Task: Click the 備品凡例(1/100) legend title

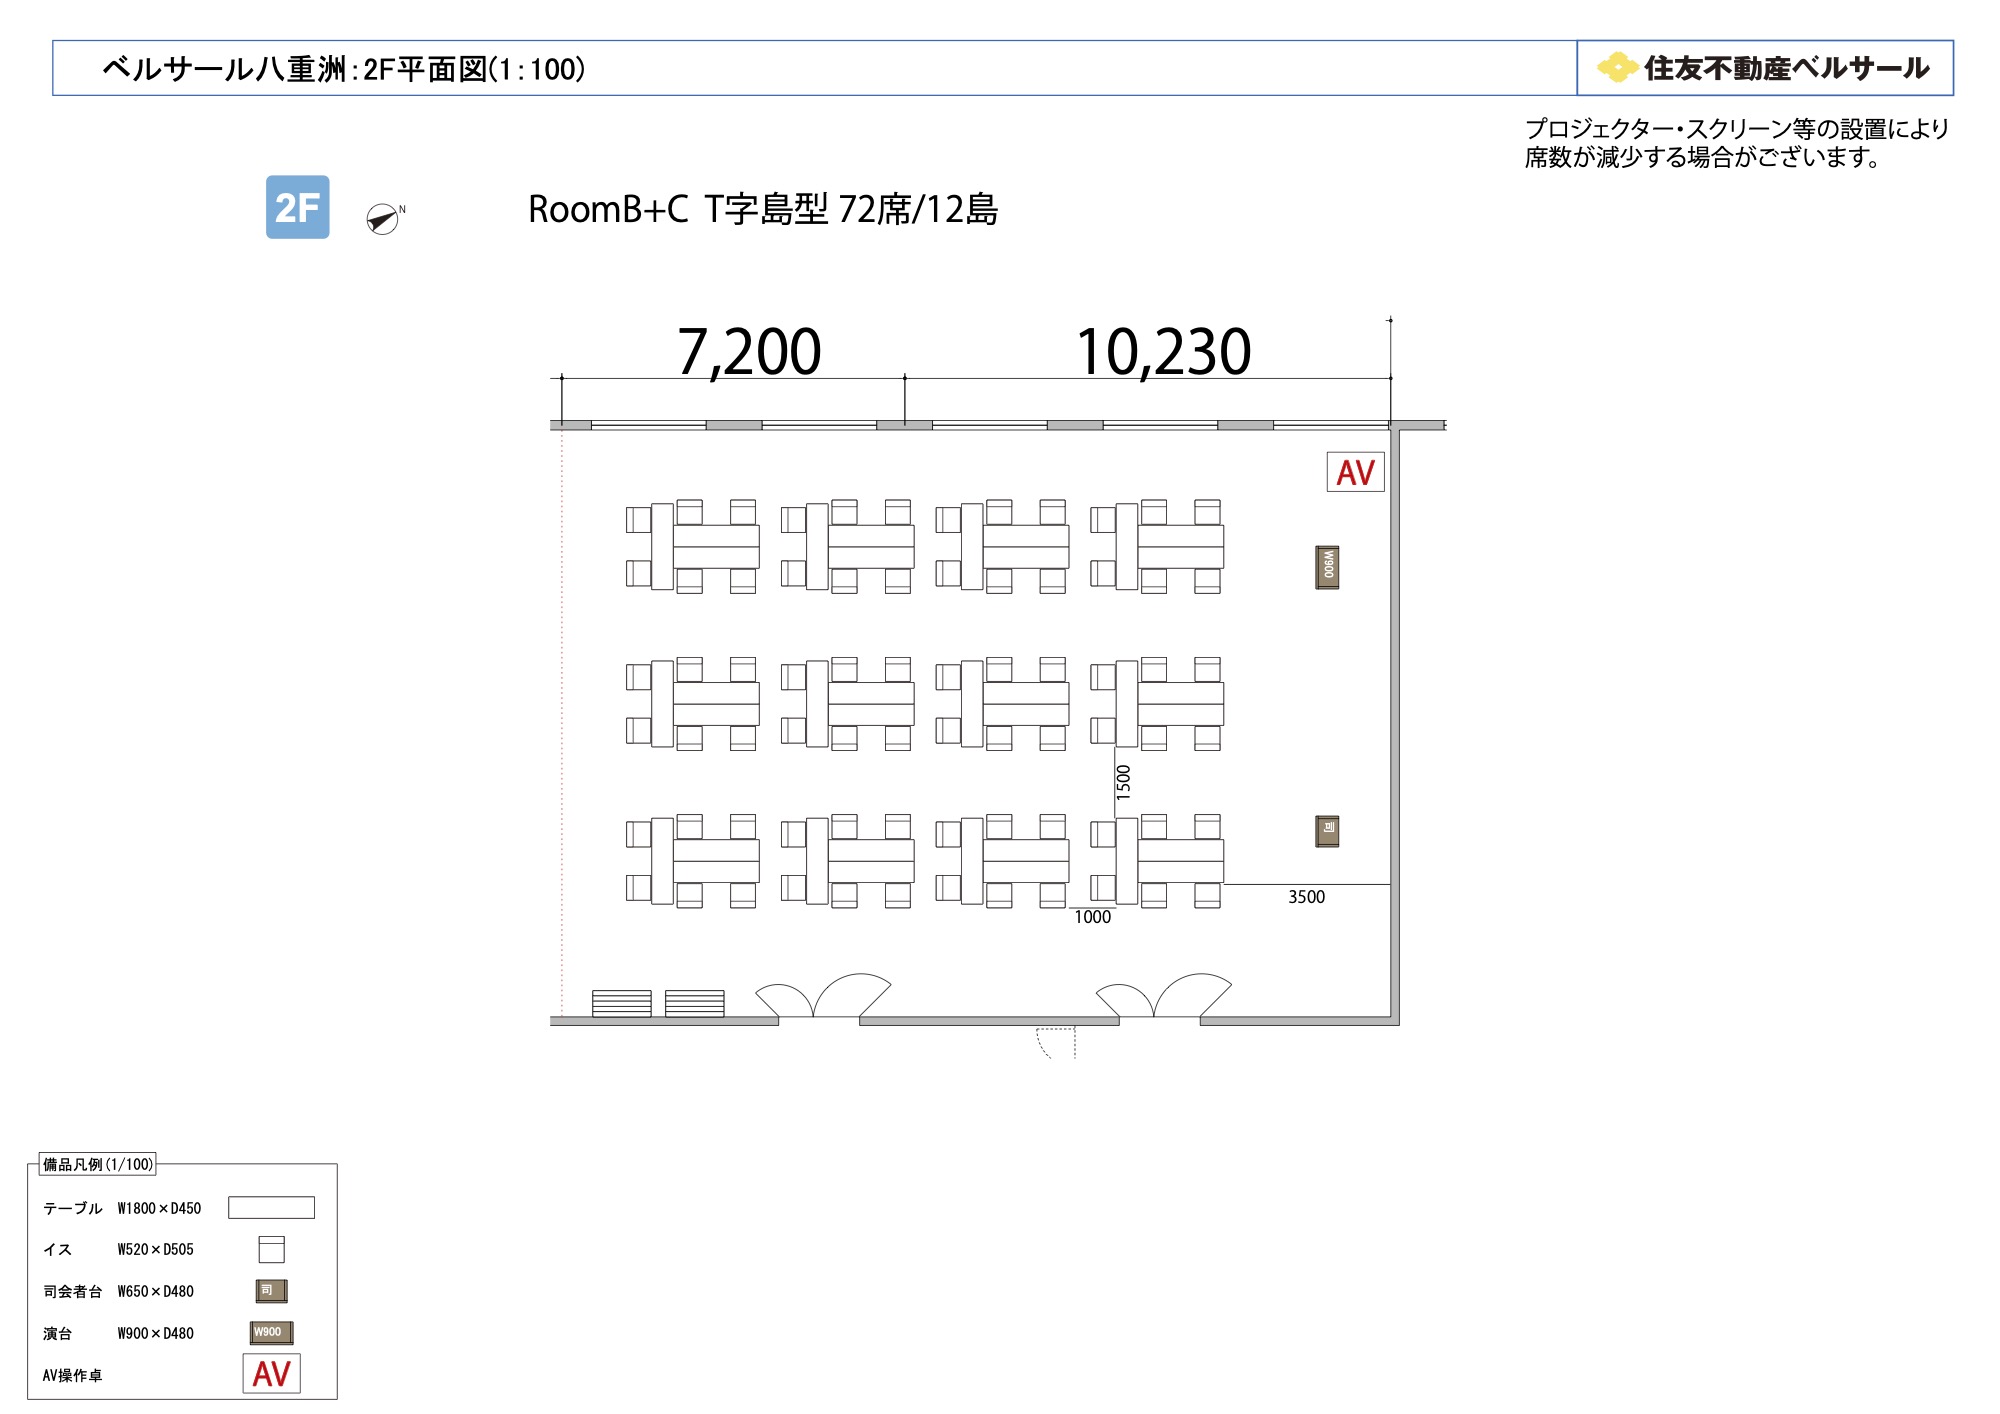Action: point(98,1164)
